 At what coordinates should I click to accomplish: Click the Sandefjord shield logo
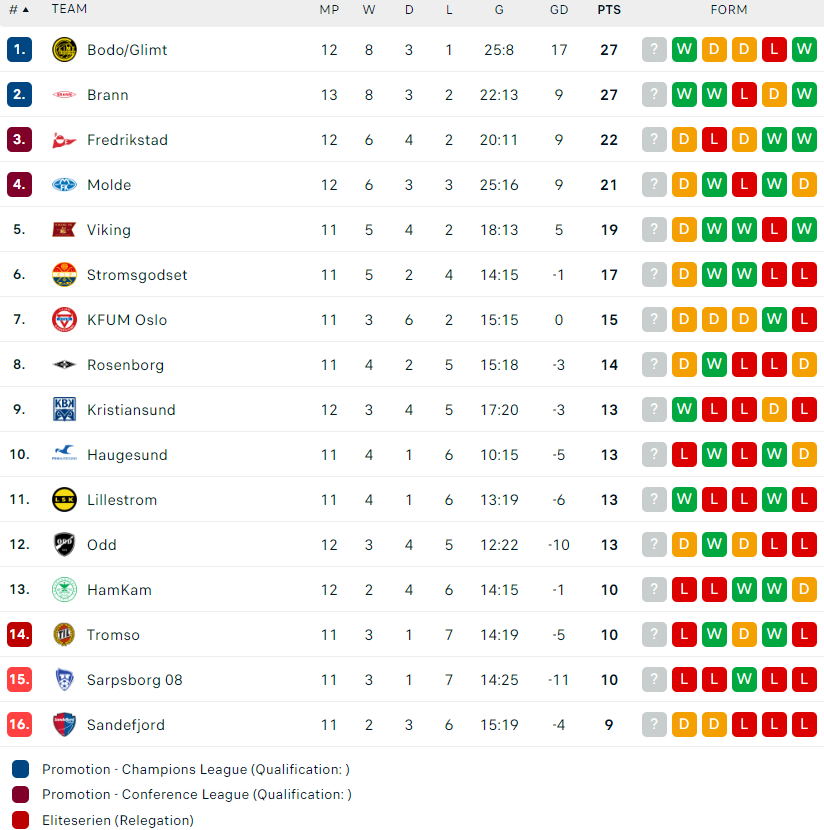point(64,725)
